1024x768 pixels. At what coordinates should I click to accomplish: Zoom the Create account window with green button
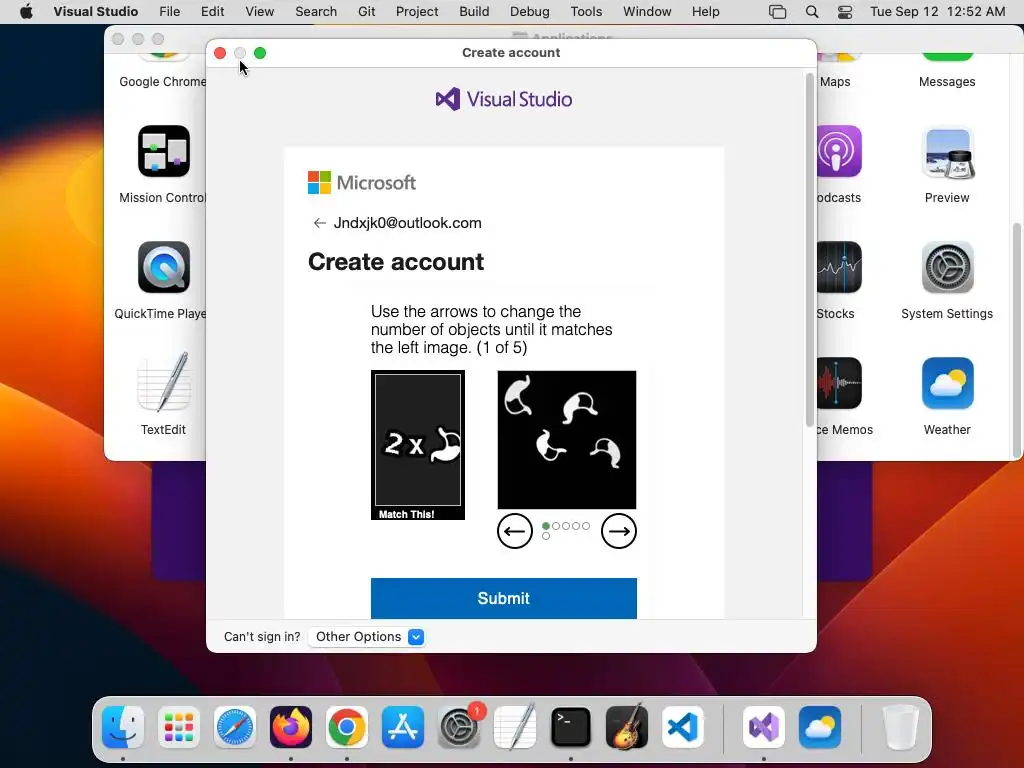point(260,53)
